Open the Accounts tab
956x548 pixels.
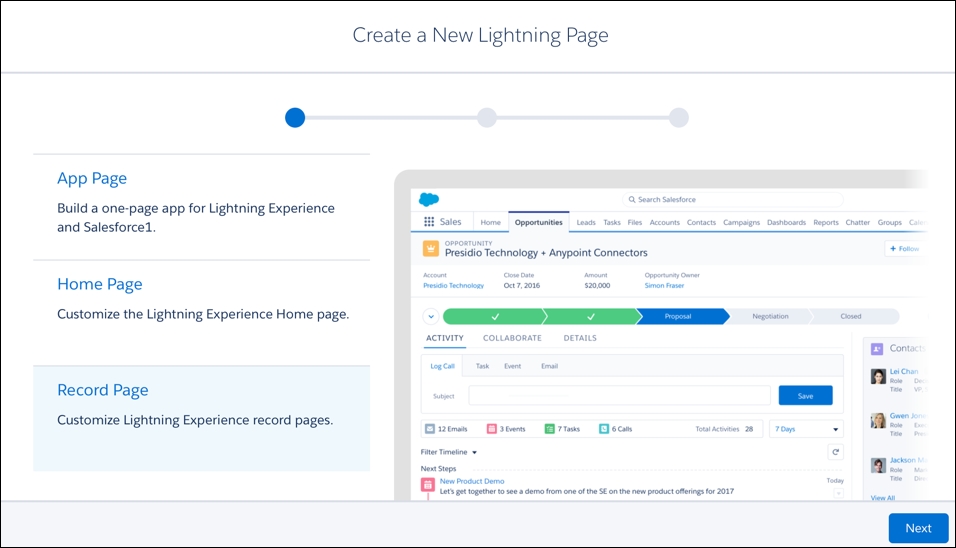[665, 222]
